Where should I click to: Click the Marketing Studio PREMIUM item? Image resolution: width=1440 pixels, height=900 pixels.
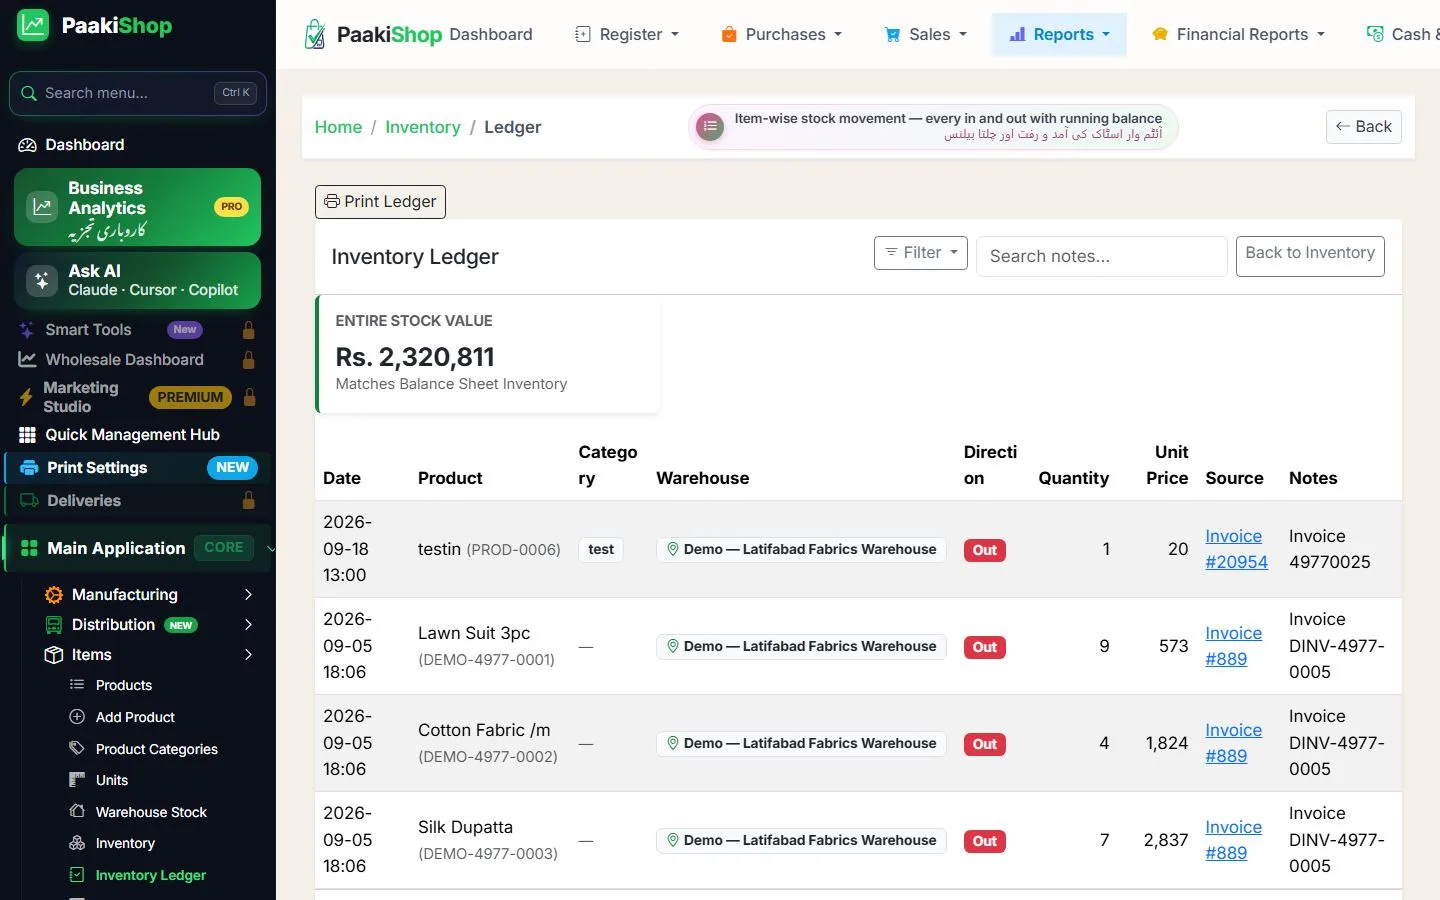pos(138,397)
